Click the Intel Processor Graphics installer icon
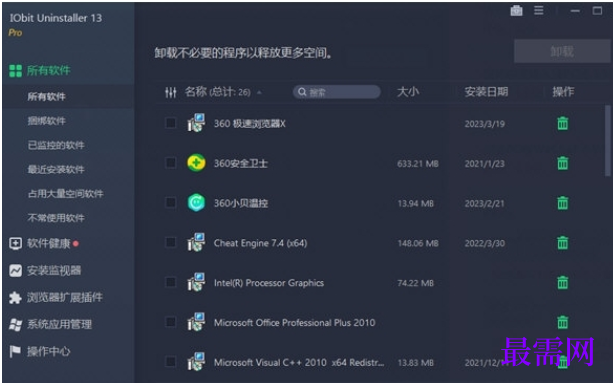Viewport: 613px width, 383px height. [x=196, y=282]
